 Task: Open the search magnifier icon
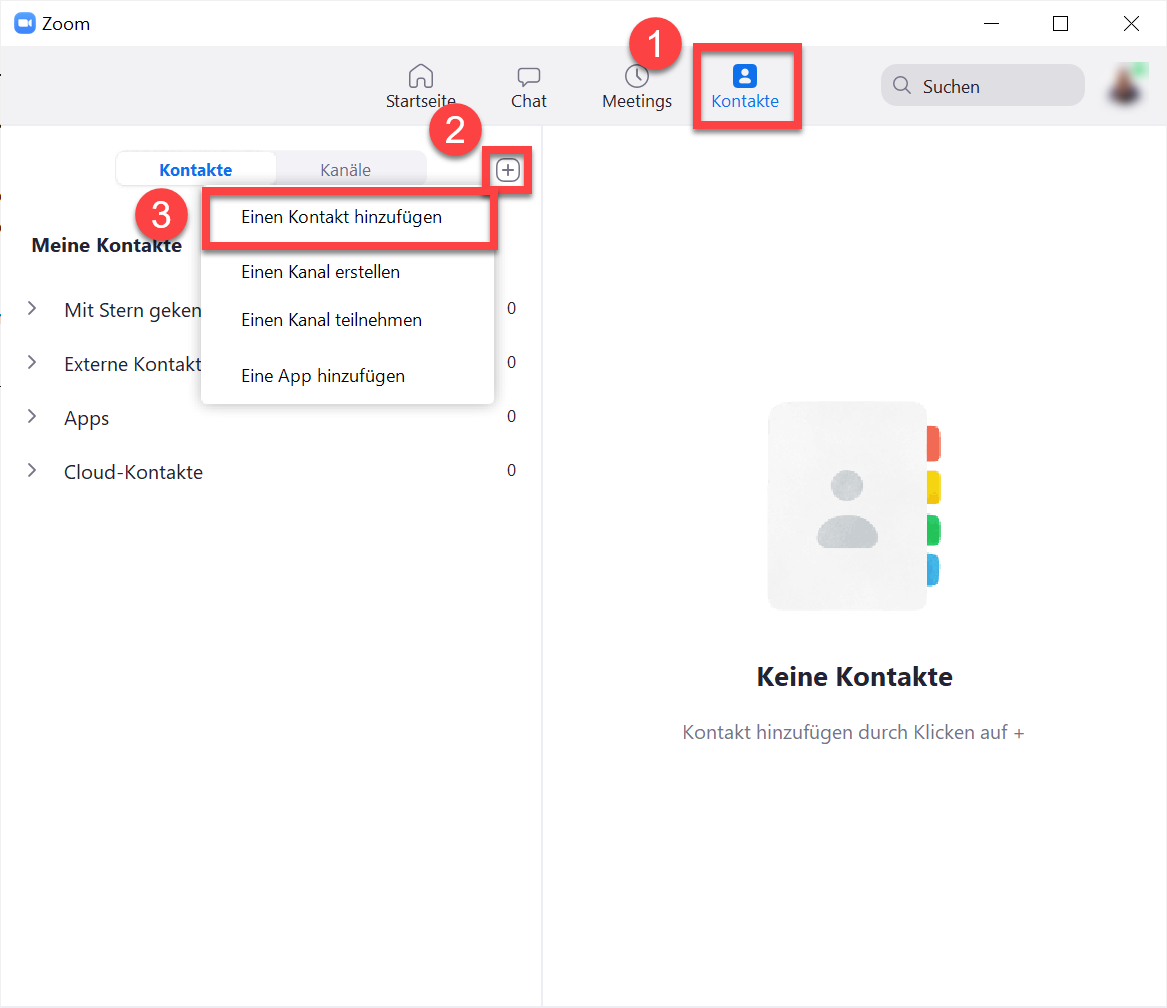pos(902,85)
